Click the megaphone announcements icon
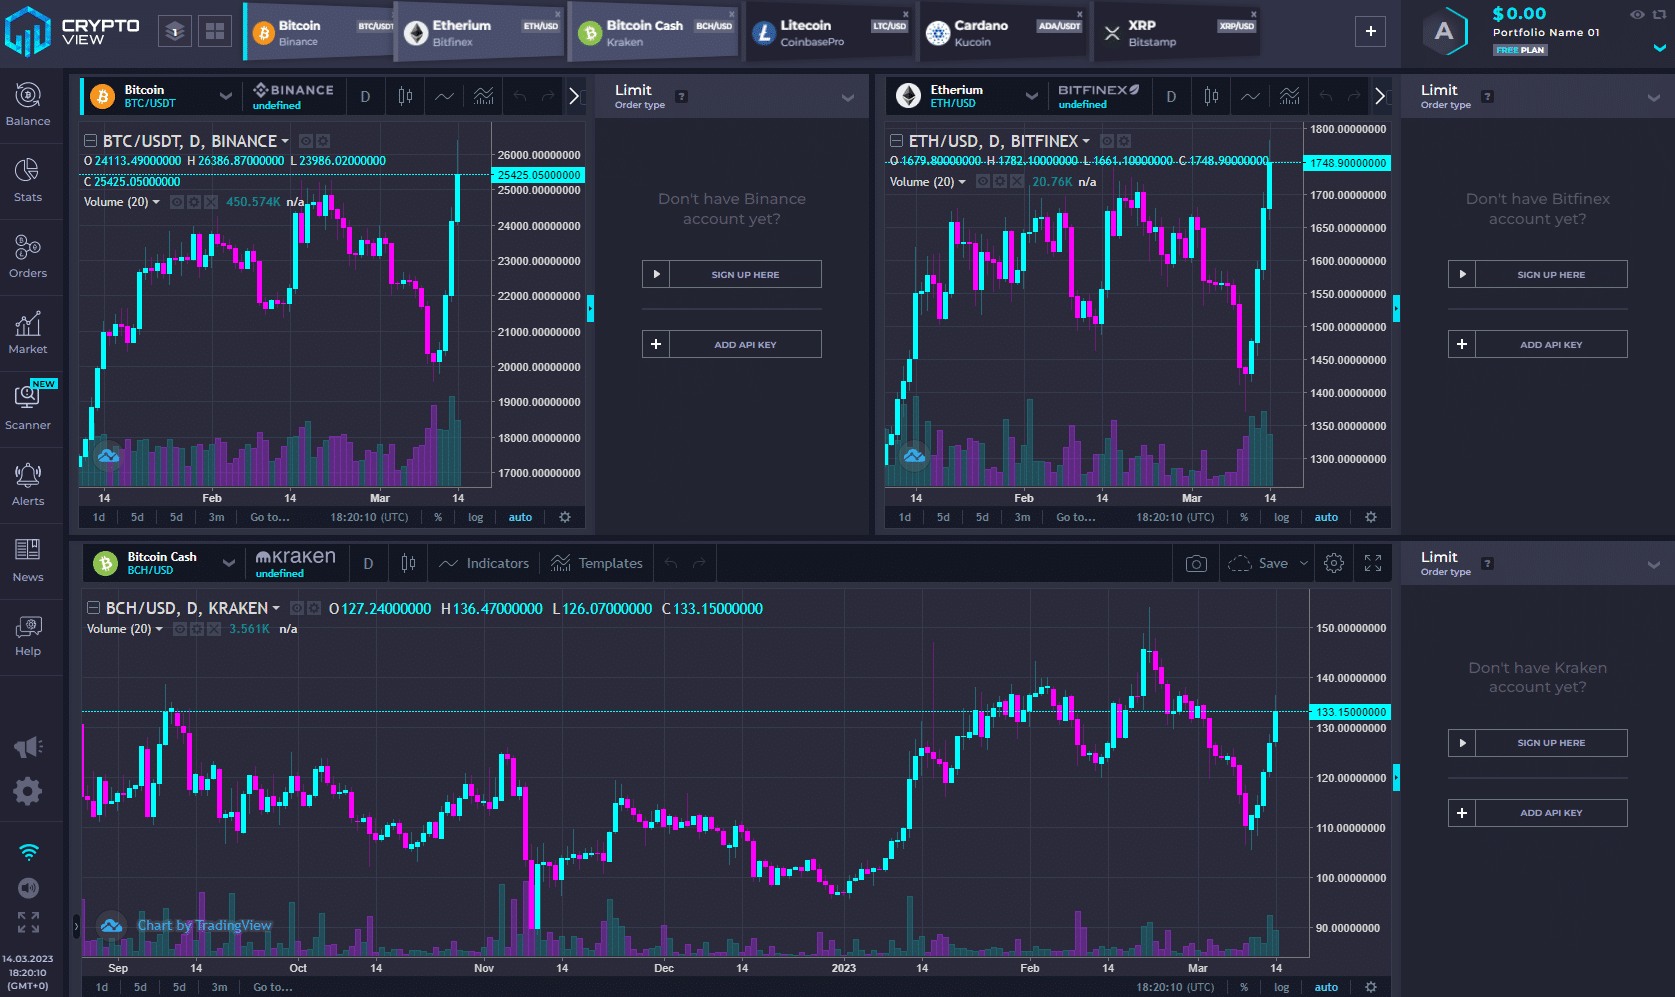The height and width of the screenshot is (997, 1675). coord(28,747)
